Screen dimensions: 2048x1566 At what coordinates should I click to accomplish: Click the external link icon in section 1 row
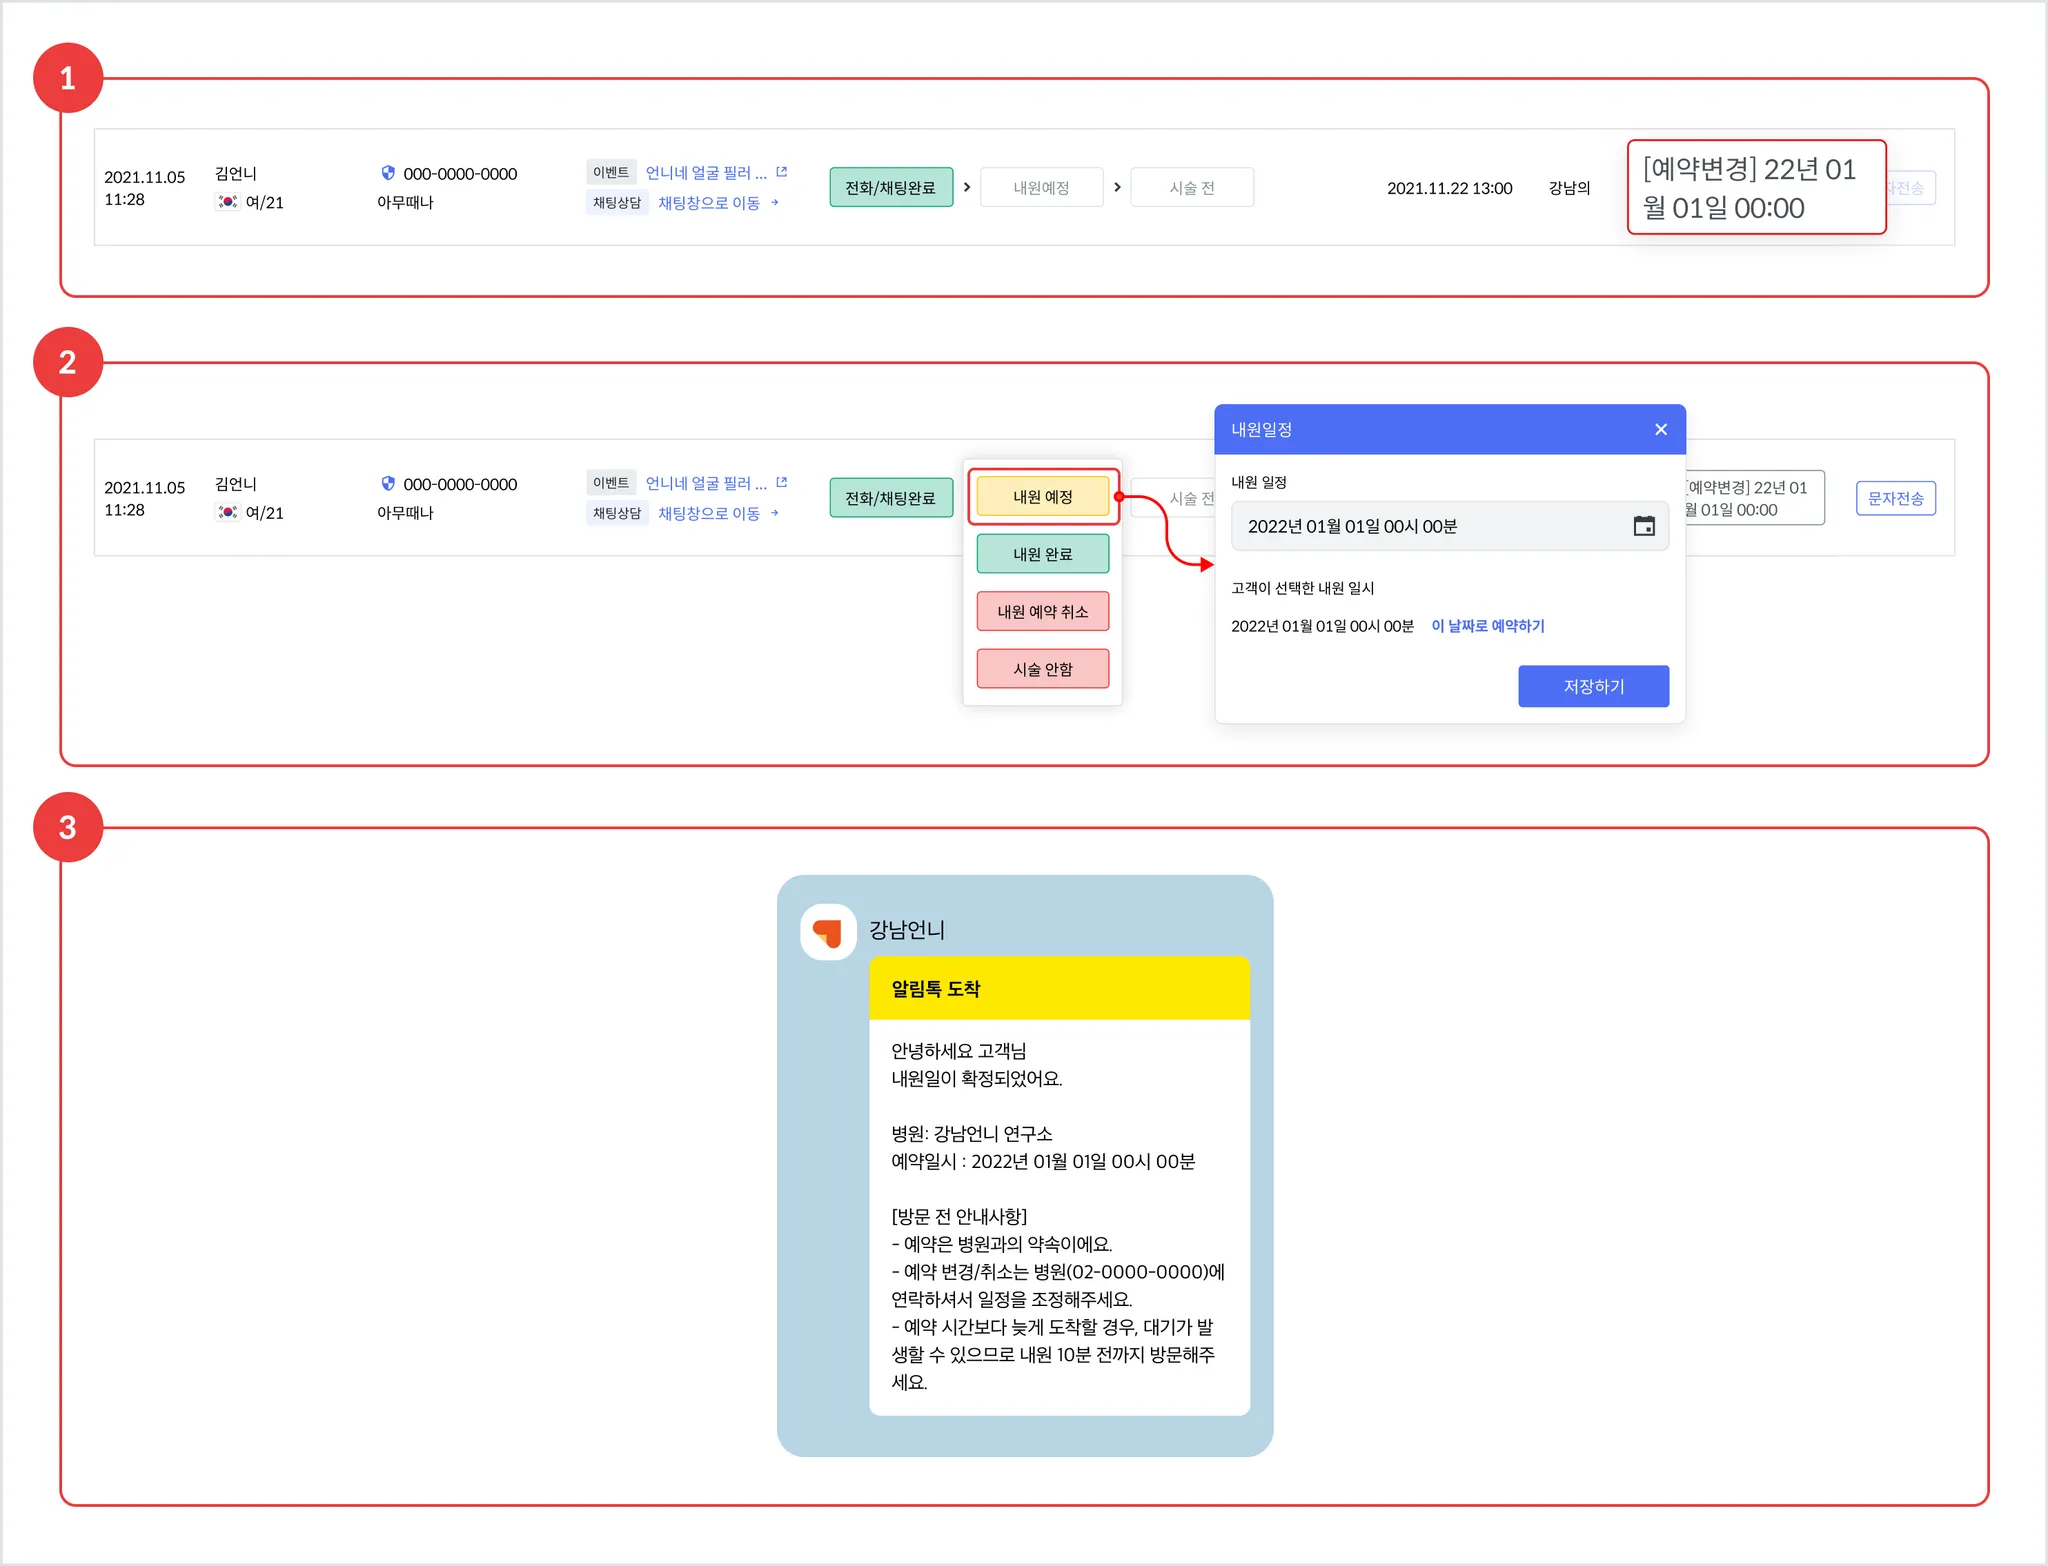[x=782, y=172]
